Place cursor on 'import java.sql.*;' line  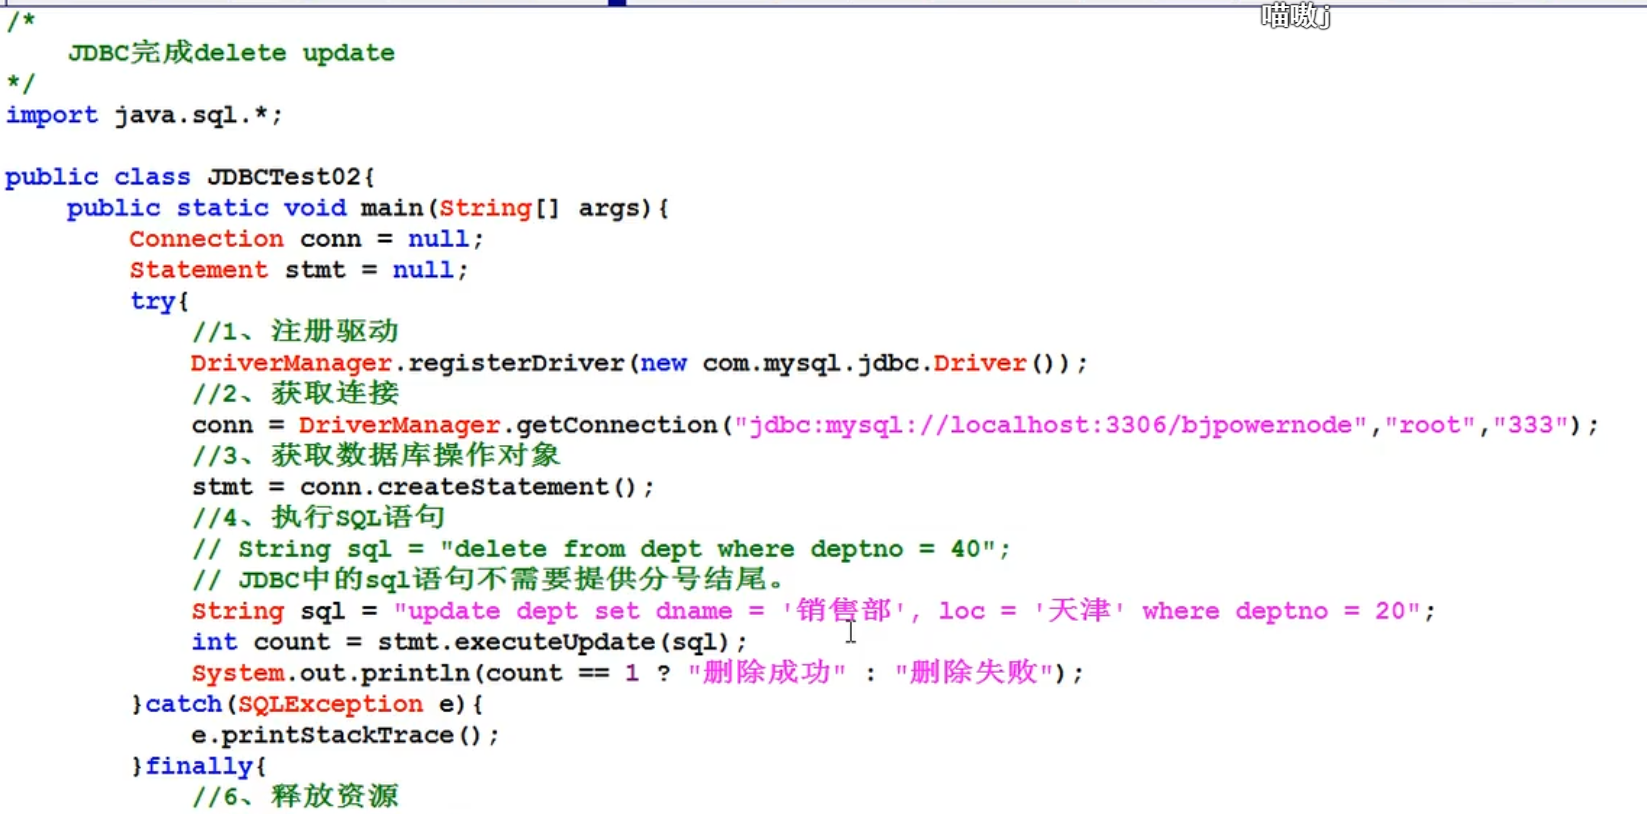[x=144, y=115]
